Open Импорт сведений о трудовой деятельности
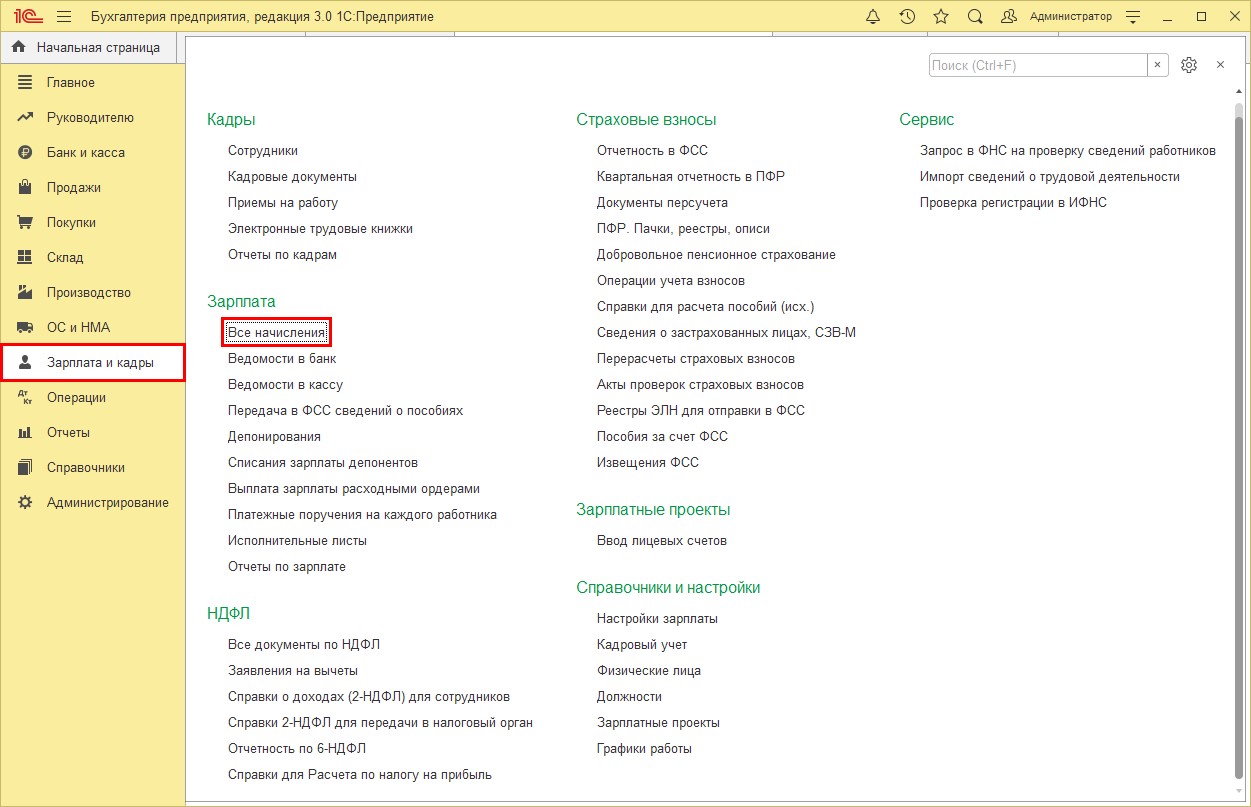This screenshot has width=1251, height=807. click(1050, 177)
